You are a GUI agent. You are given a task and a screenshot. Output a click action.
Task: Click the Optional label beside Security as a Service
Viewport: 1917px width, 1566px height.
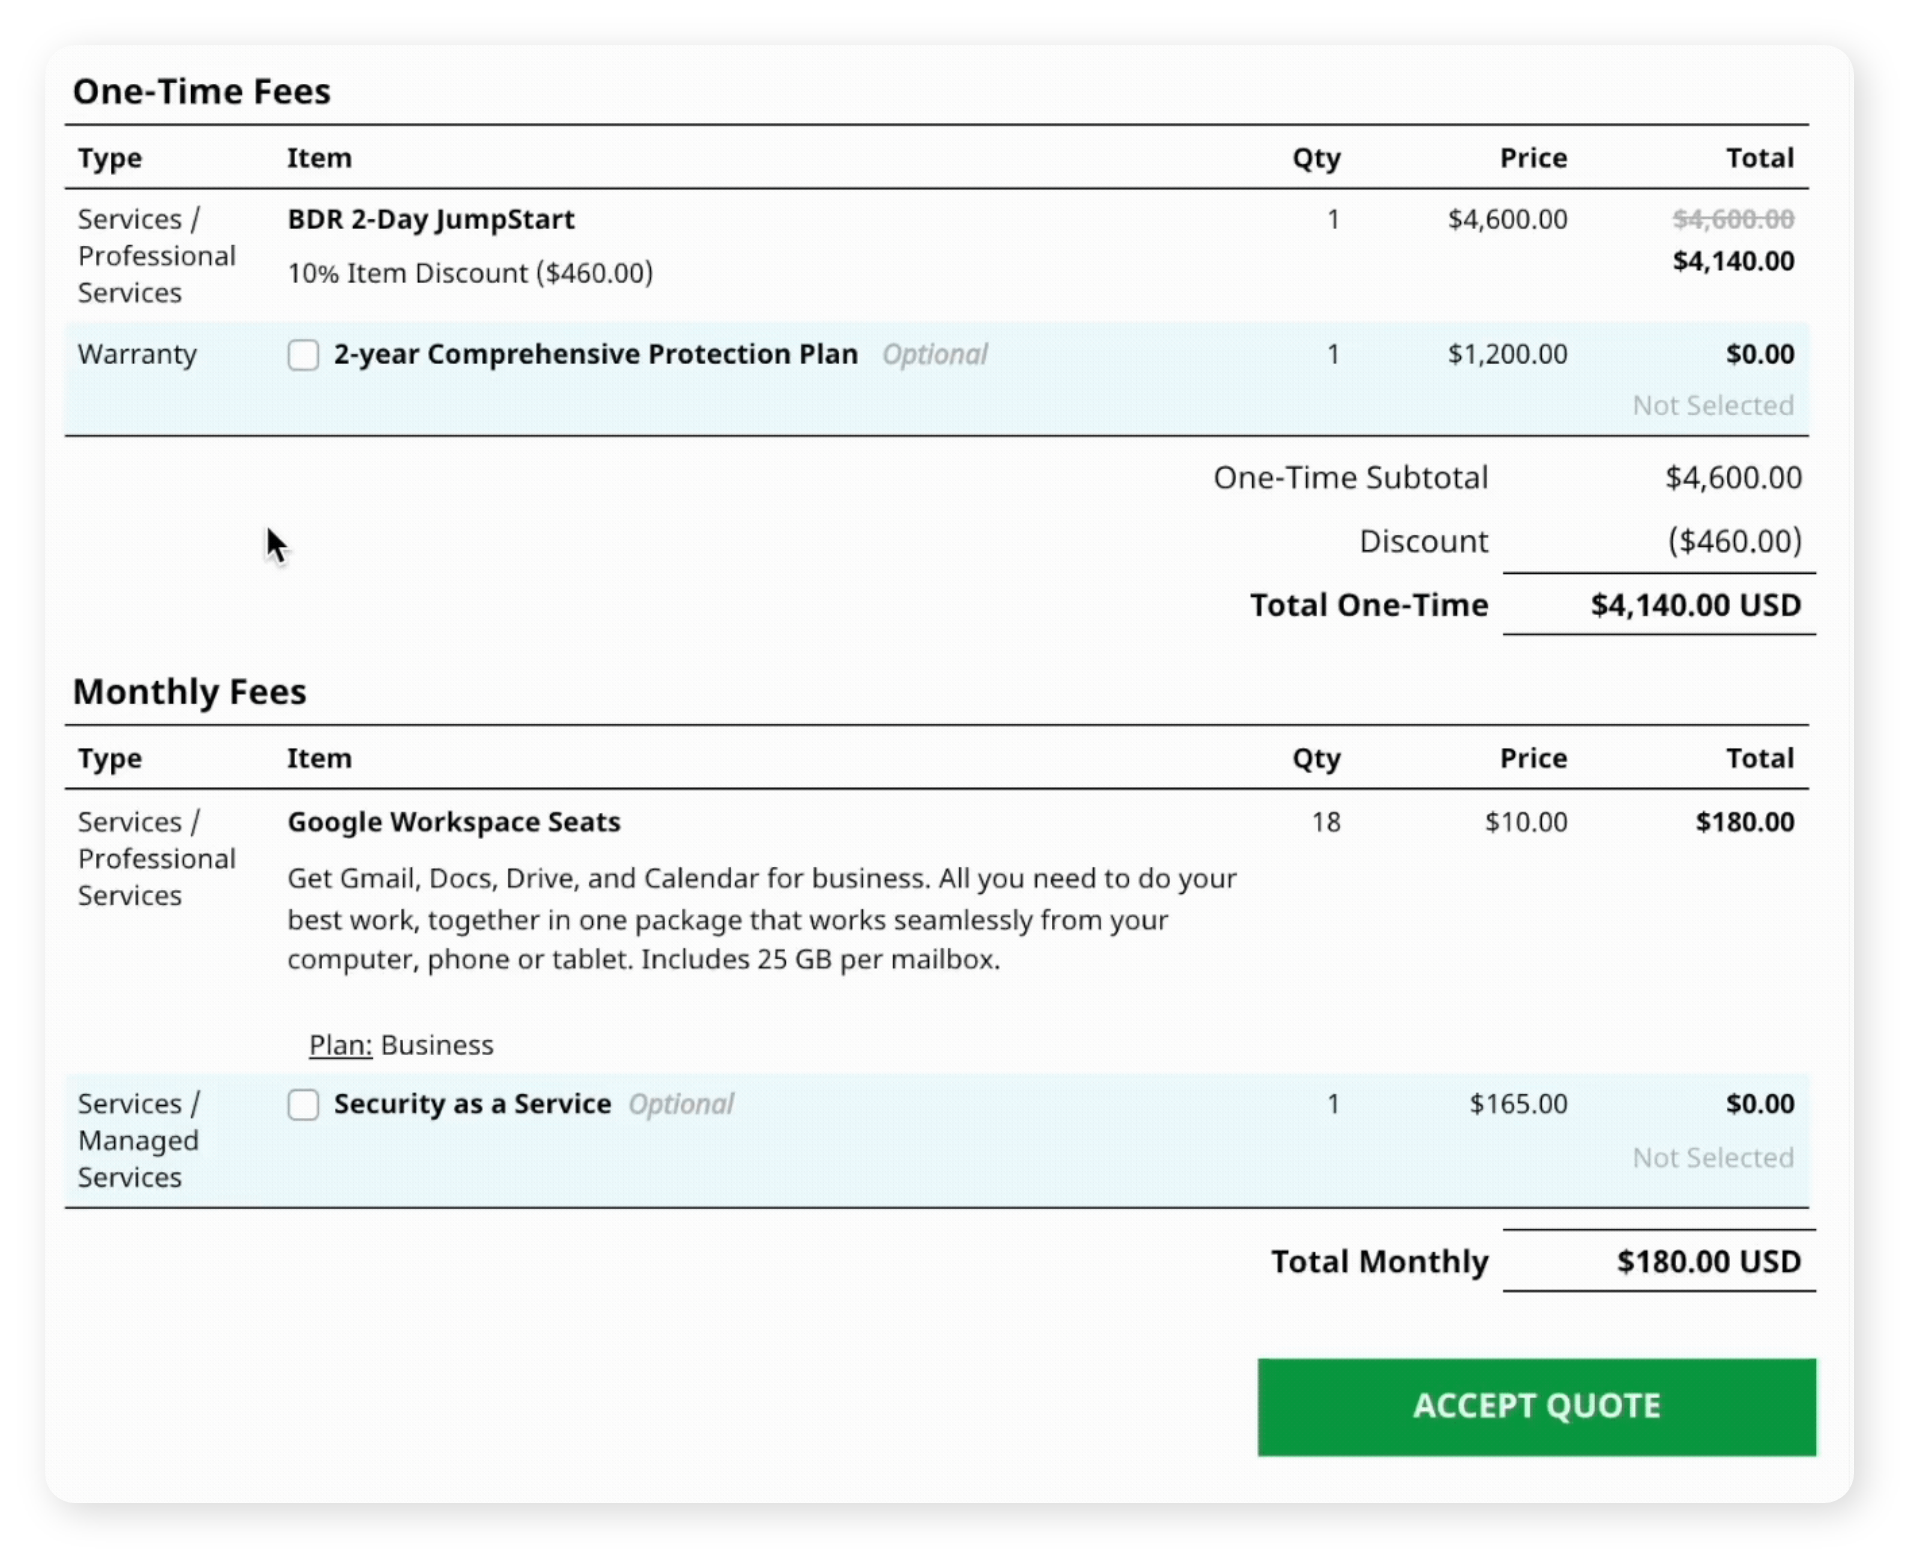coord(681,1104)
